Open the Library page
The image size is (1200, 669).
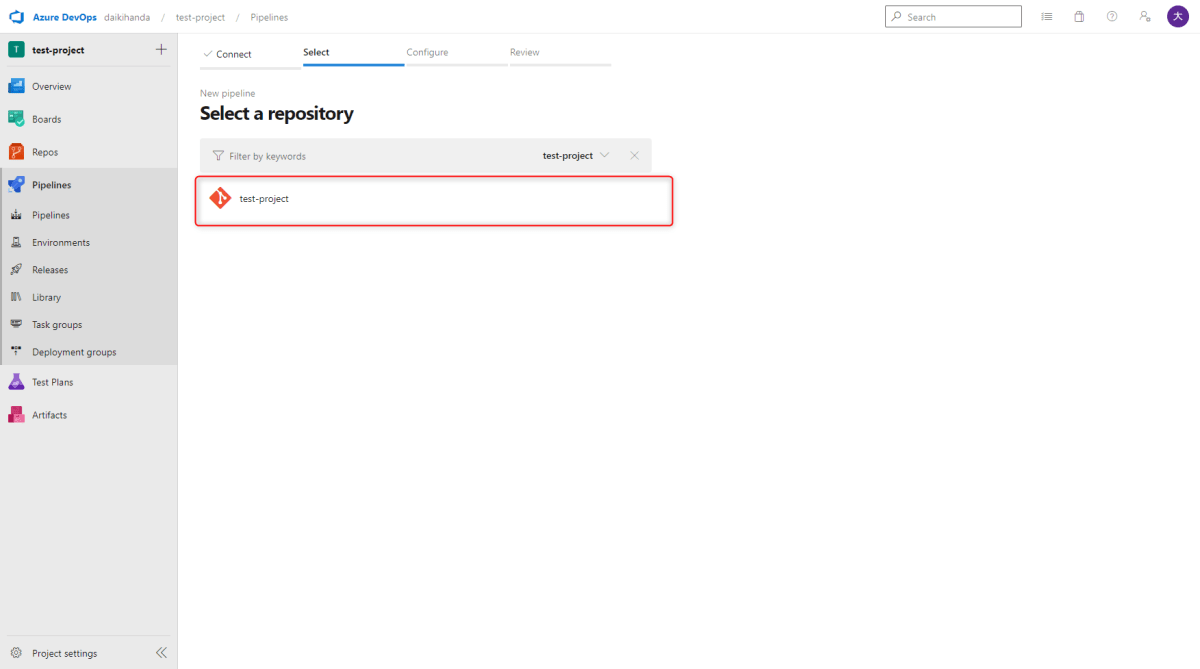tap(89, 297)
